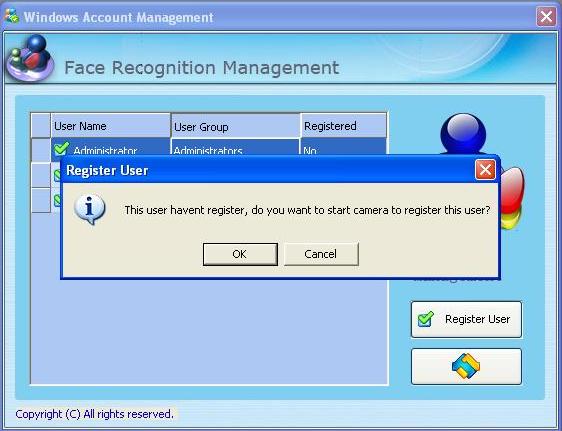Select the Administrators user group cell

click(x=235, y=147)
